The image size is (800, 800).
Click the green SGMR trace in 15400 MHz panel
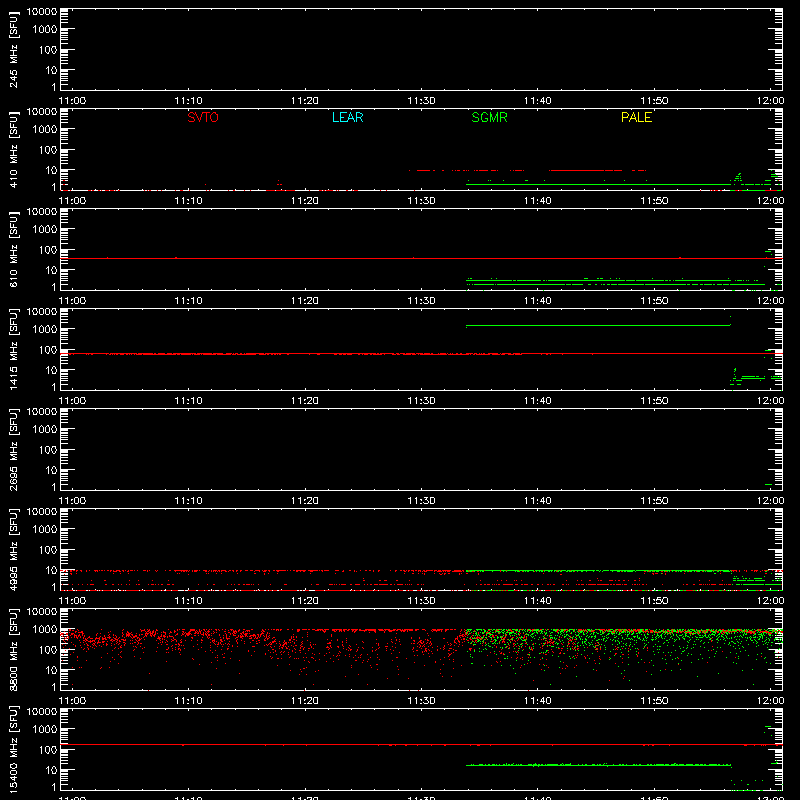point(598,765)
